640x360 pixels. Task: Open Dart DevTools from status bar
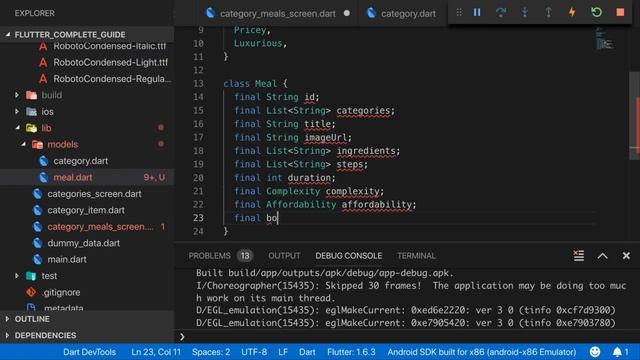[x=89, y=352]
